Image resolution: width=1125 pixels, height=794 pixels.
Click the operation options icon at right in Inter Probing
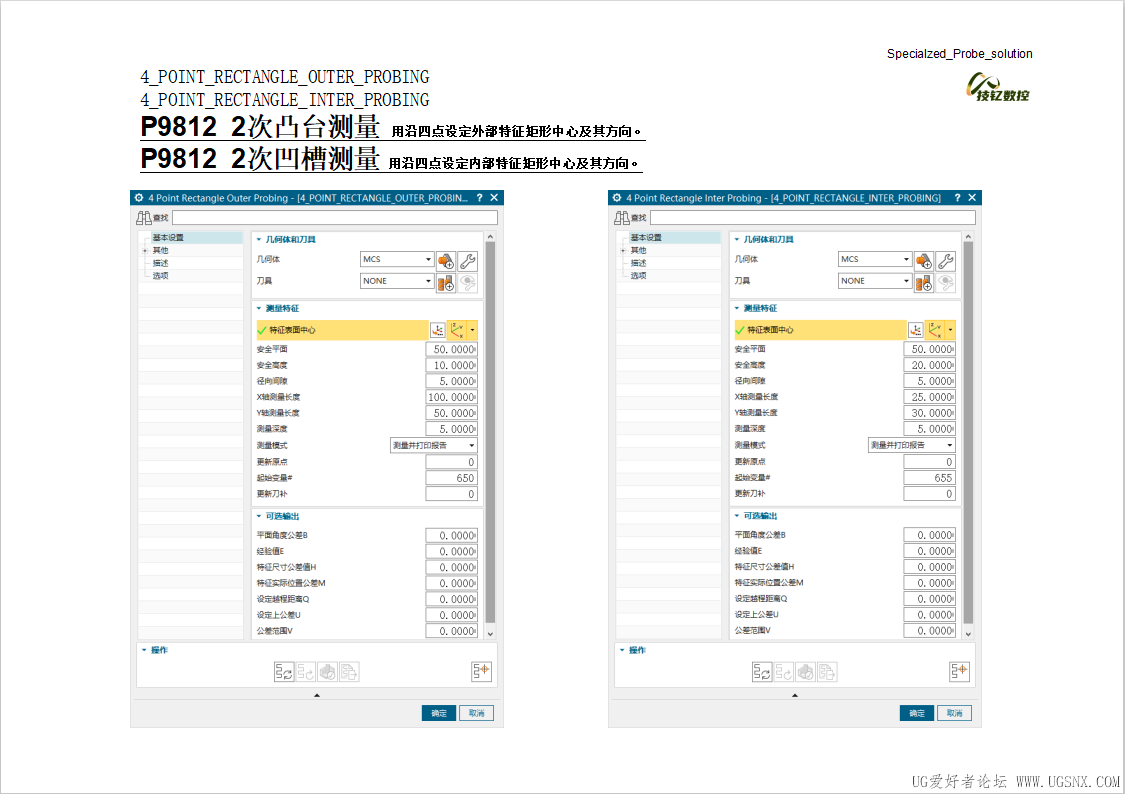pos(959,671)
